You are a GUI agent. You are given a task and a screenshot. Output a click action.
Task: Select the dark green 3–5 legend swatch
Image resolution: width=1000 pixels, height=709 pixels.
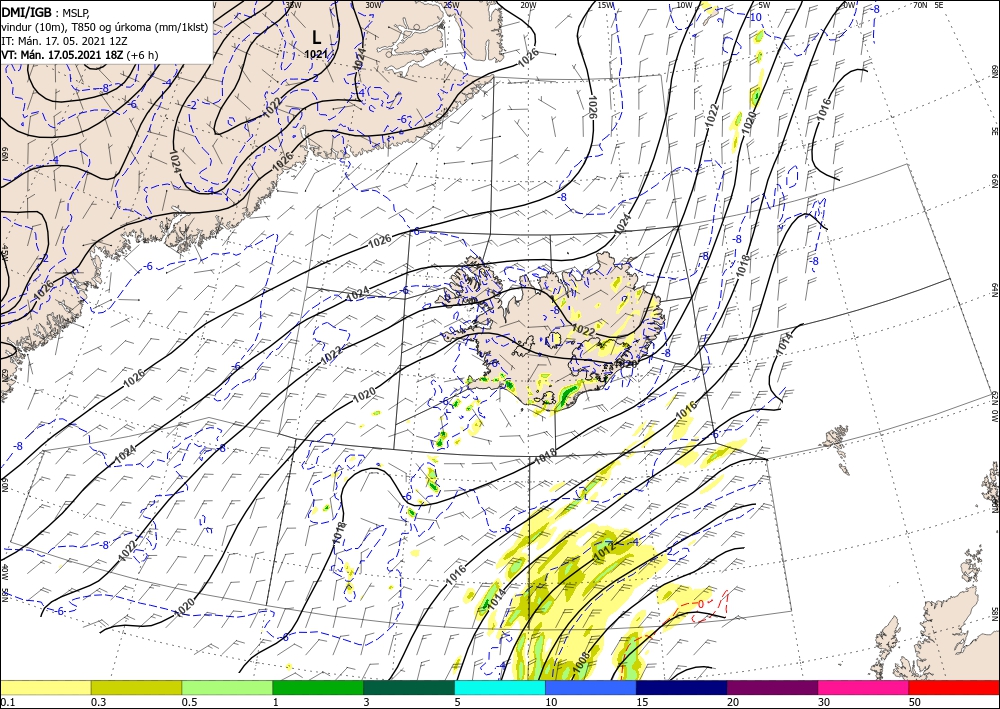(409, 687)
